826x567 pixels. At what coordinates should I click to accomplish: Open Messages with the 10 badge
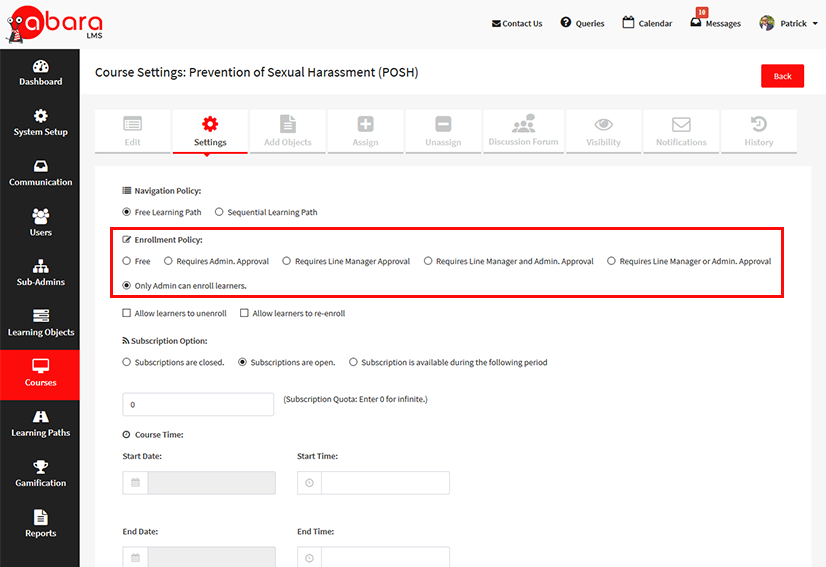(715, 21)
